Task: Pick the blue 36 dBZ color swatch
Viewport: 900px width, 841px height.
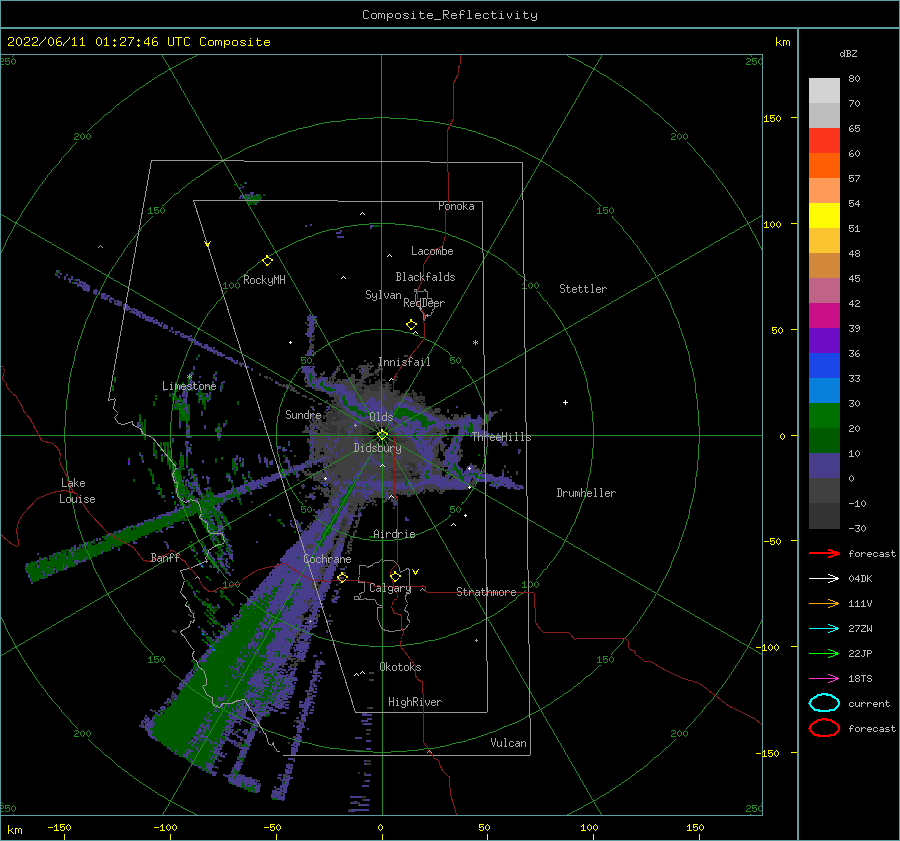Action: coord(824,365)
